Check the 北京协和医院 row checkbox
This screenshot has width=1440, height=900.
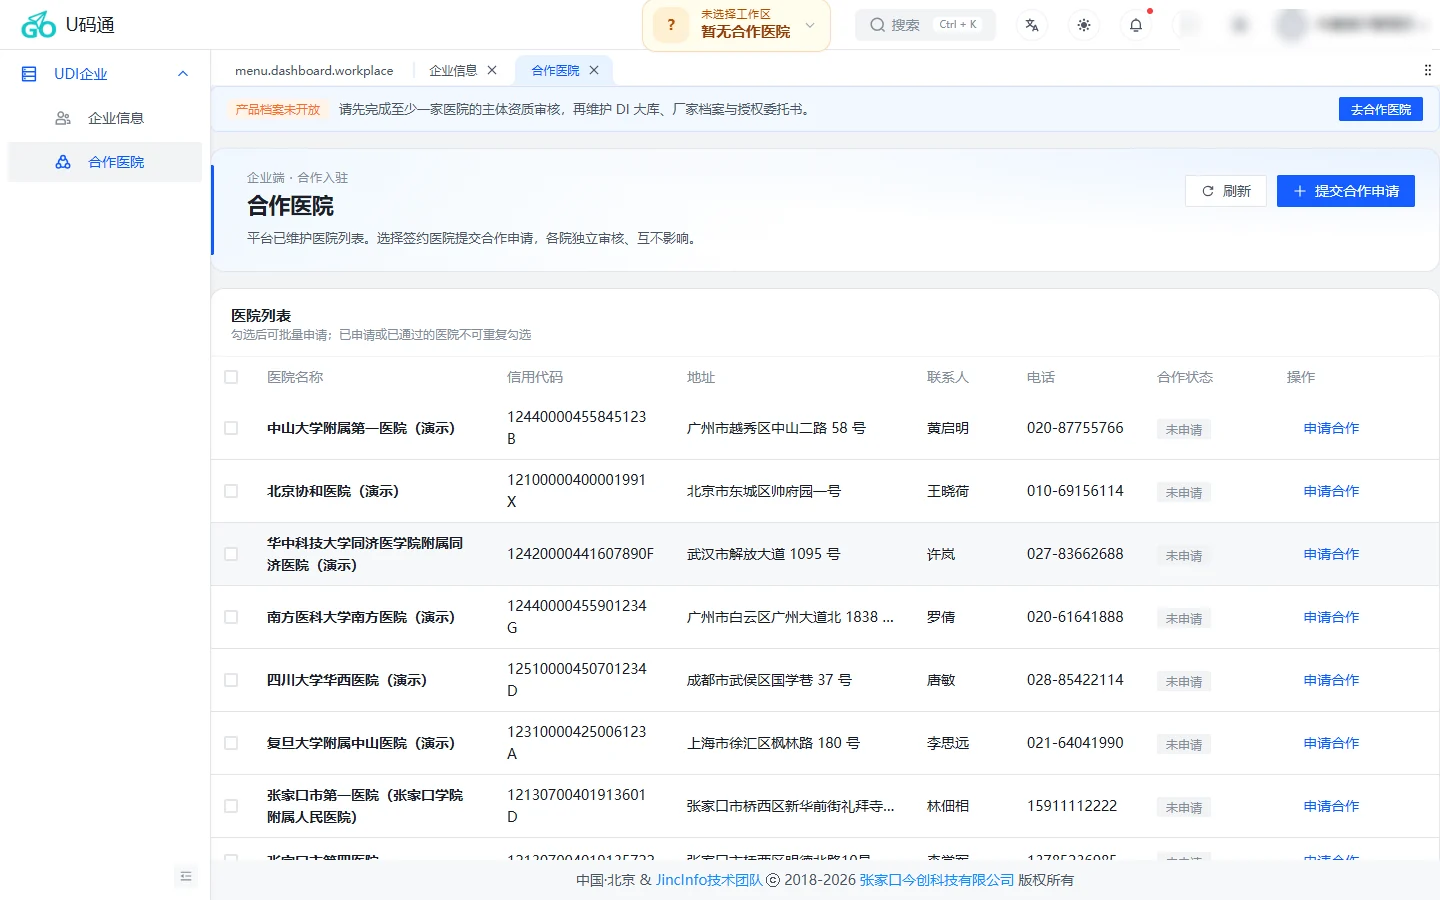[x=231, y=491]
